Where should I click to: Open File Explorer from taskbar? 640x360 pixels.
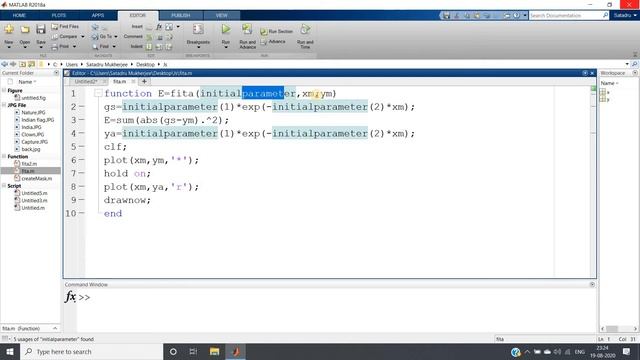click(214, 352)
